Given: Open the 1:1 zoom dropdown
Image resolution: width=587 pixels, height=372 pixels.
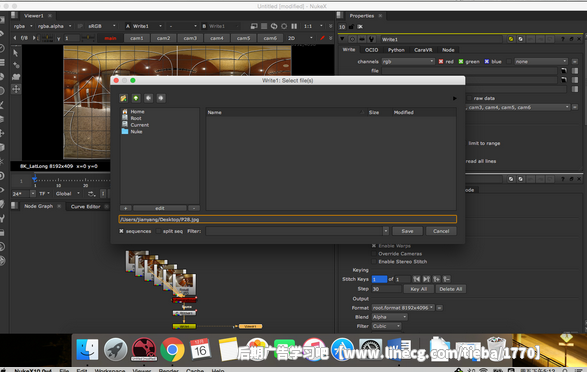Looking at the screenshot, I should pyautogui.click(x=313, y=26).
